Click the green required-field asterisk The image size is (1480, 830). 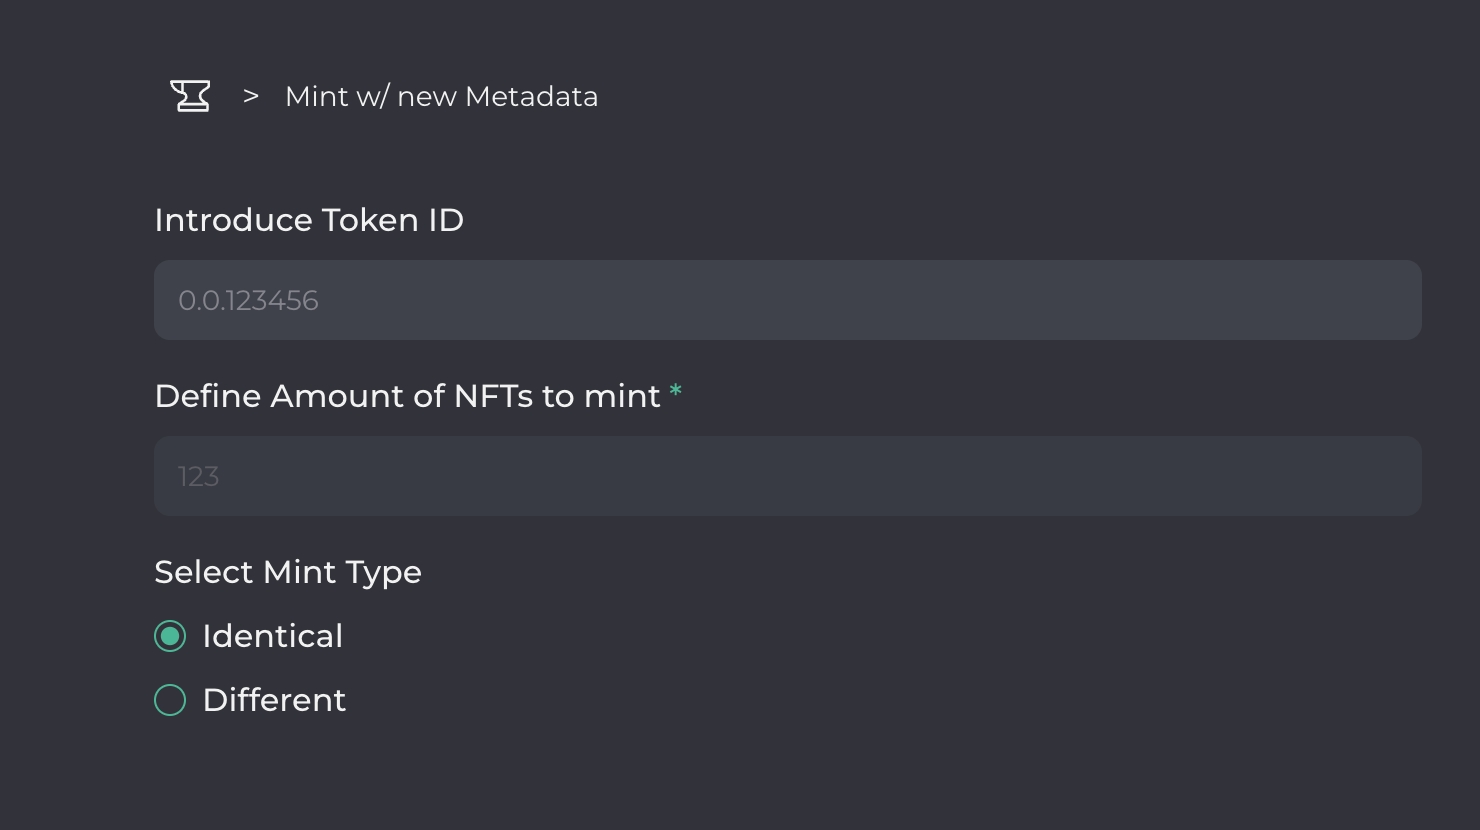coord(676,391)
